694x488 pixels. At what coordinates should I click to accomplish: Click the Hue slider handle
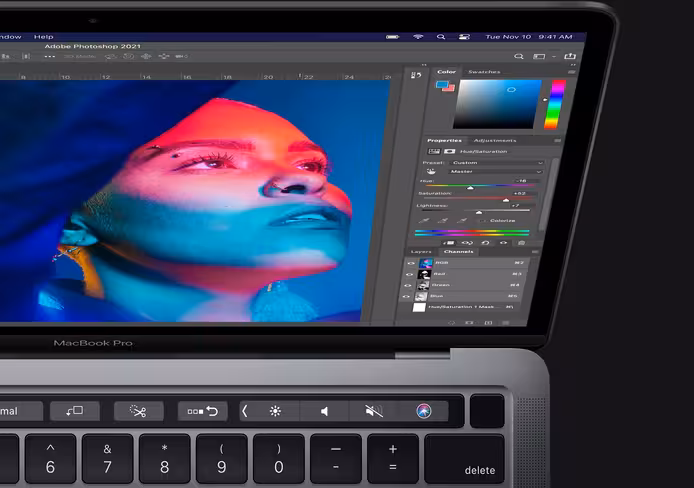coord(470,188)
